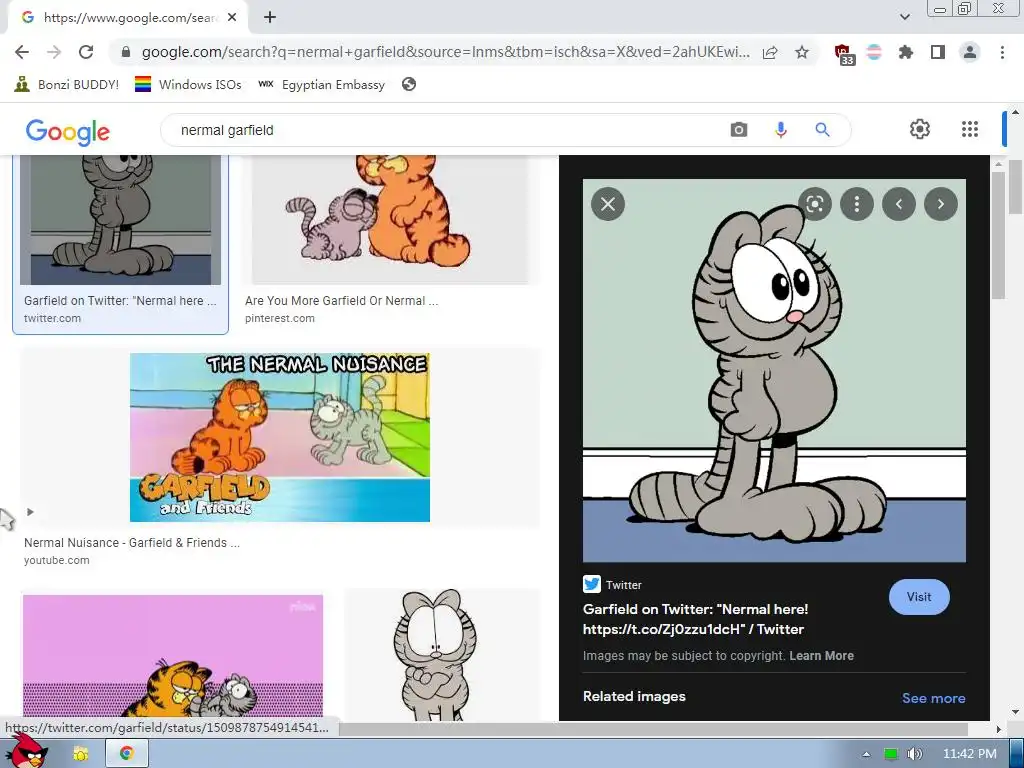Open the Egyptian Embassy bookmark

[321, 84]
